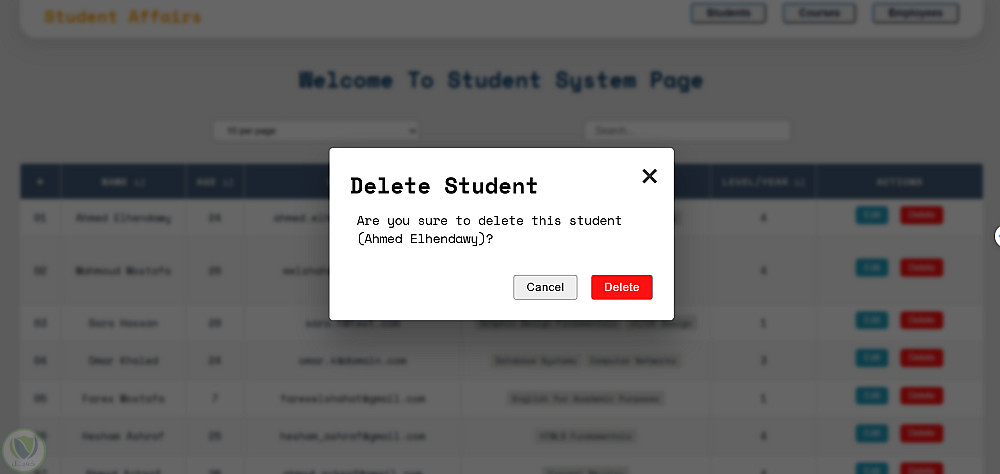Sort the table by Age column
The image size is (1000, 474).
point(214,183)
